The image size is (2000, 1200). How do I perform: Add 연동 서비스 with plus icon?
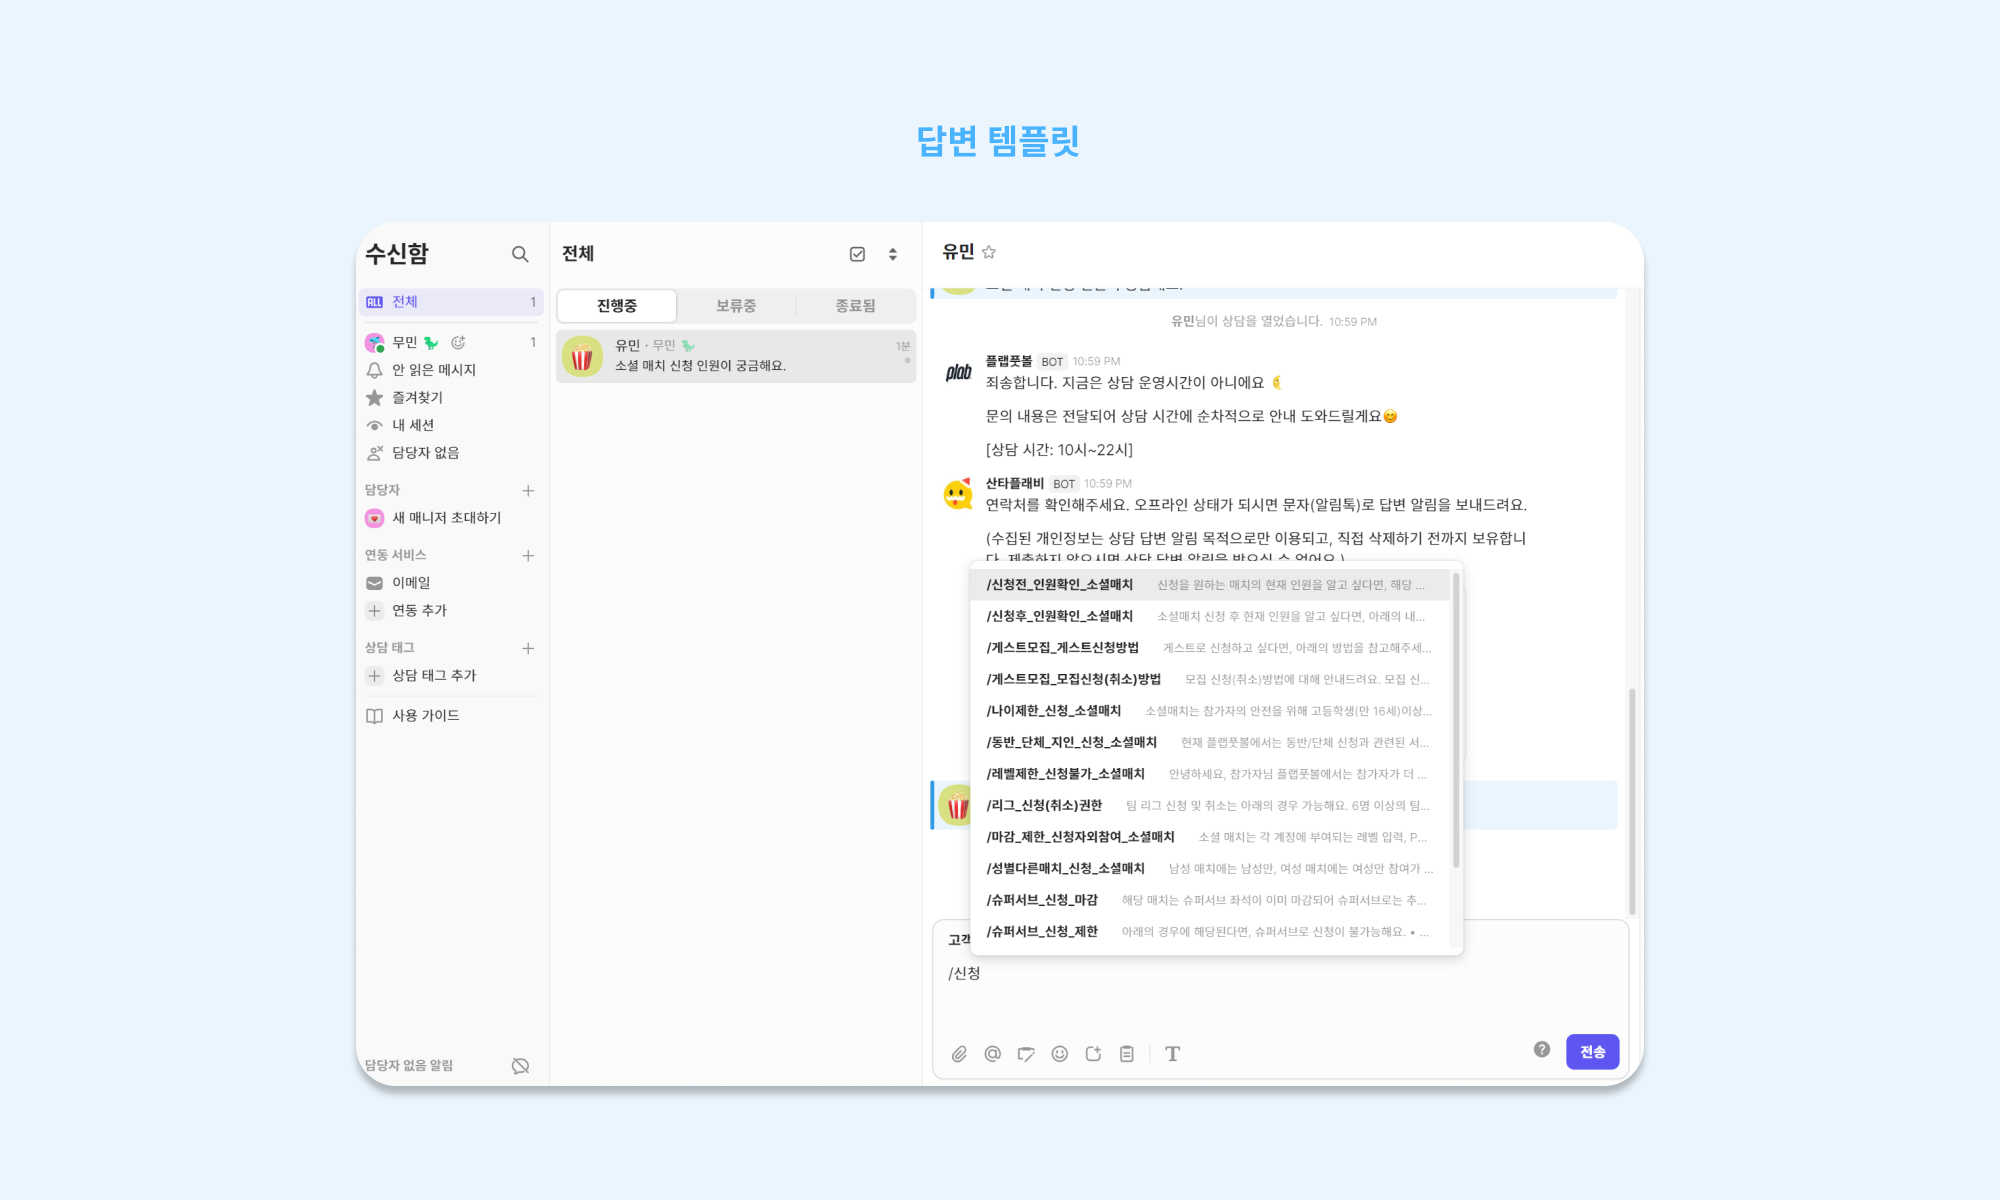tap(528, 555)
